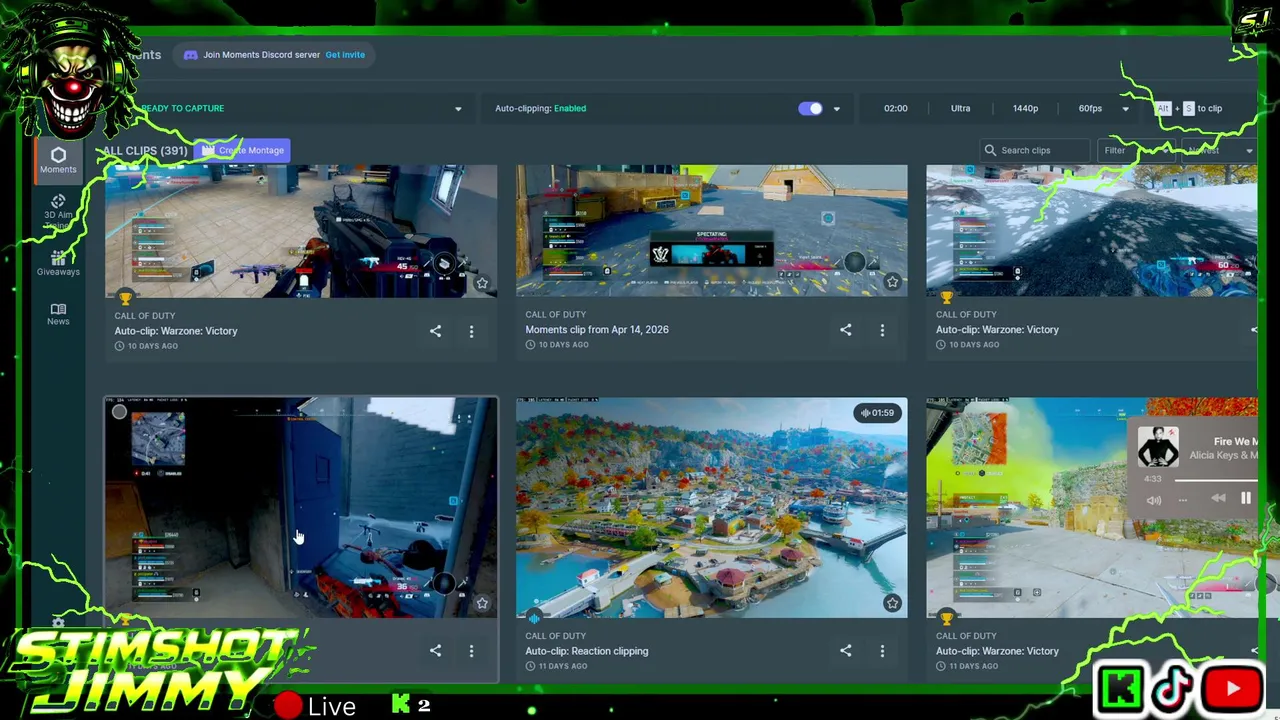Open more options for Apr 14 clip

882,330
